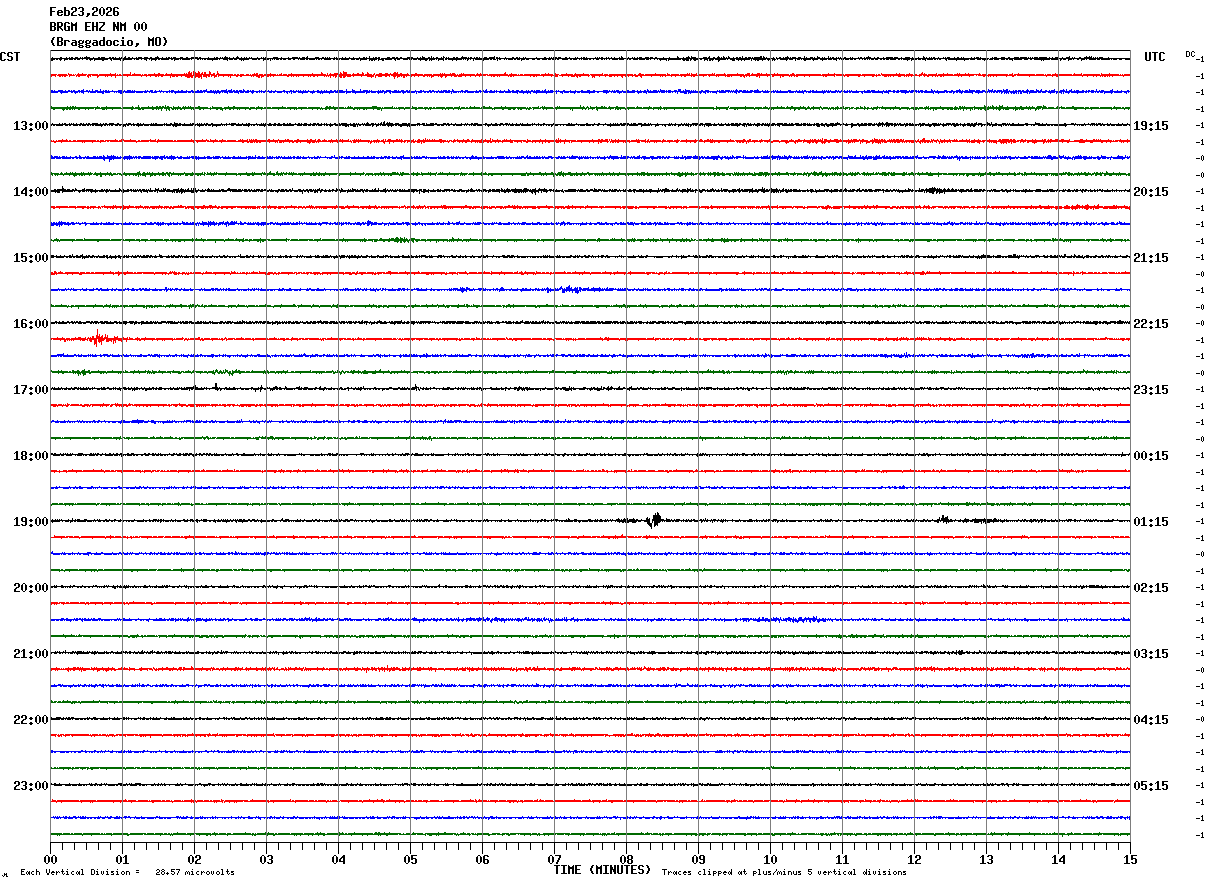Image resolution: width=1210 pixels, height=886 pixels.
Task: Select the 14:00 CST time label
Action: pyautogui.click(x=30, y=192)
